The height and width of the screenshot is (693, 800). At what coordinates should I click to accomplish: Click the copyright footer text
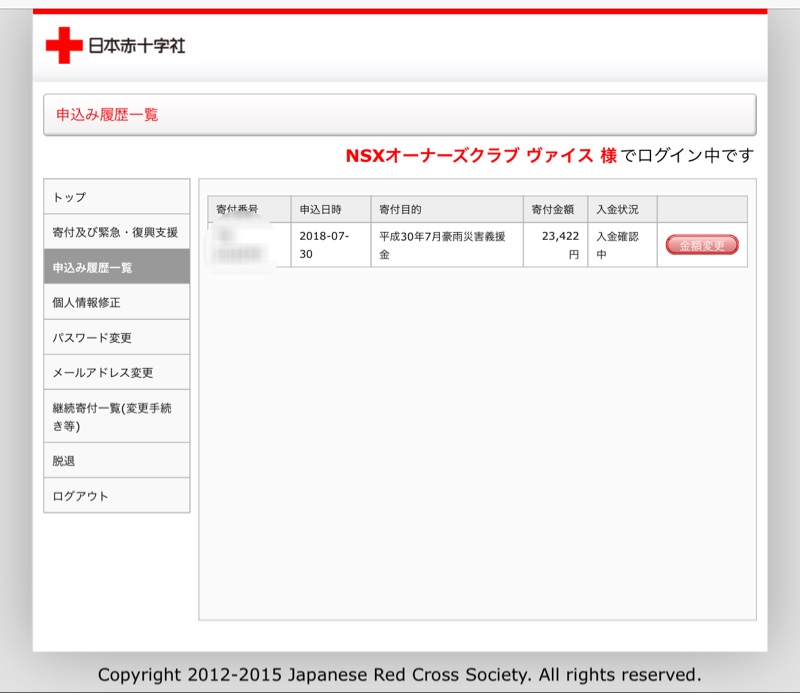tap(399, 675)
